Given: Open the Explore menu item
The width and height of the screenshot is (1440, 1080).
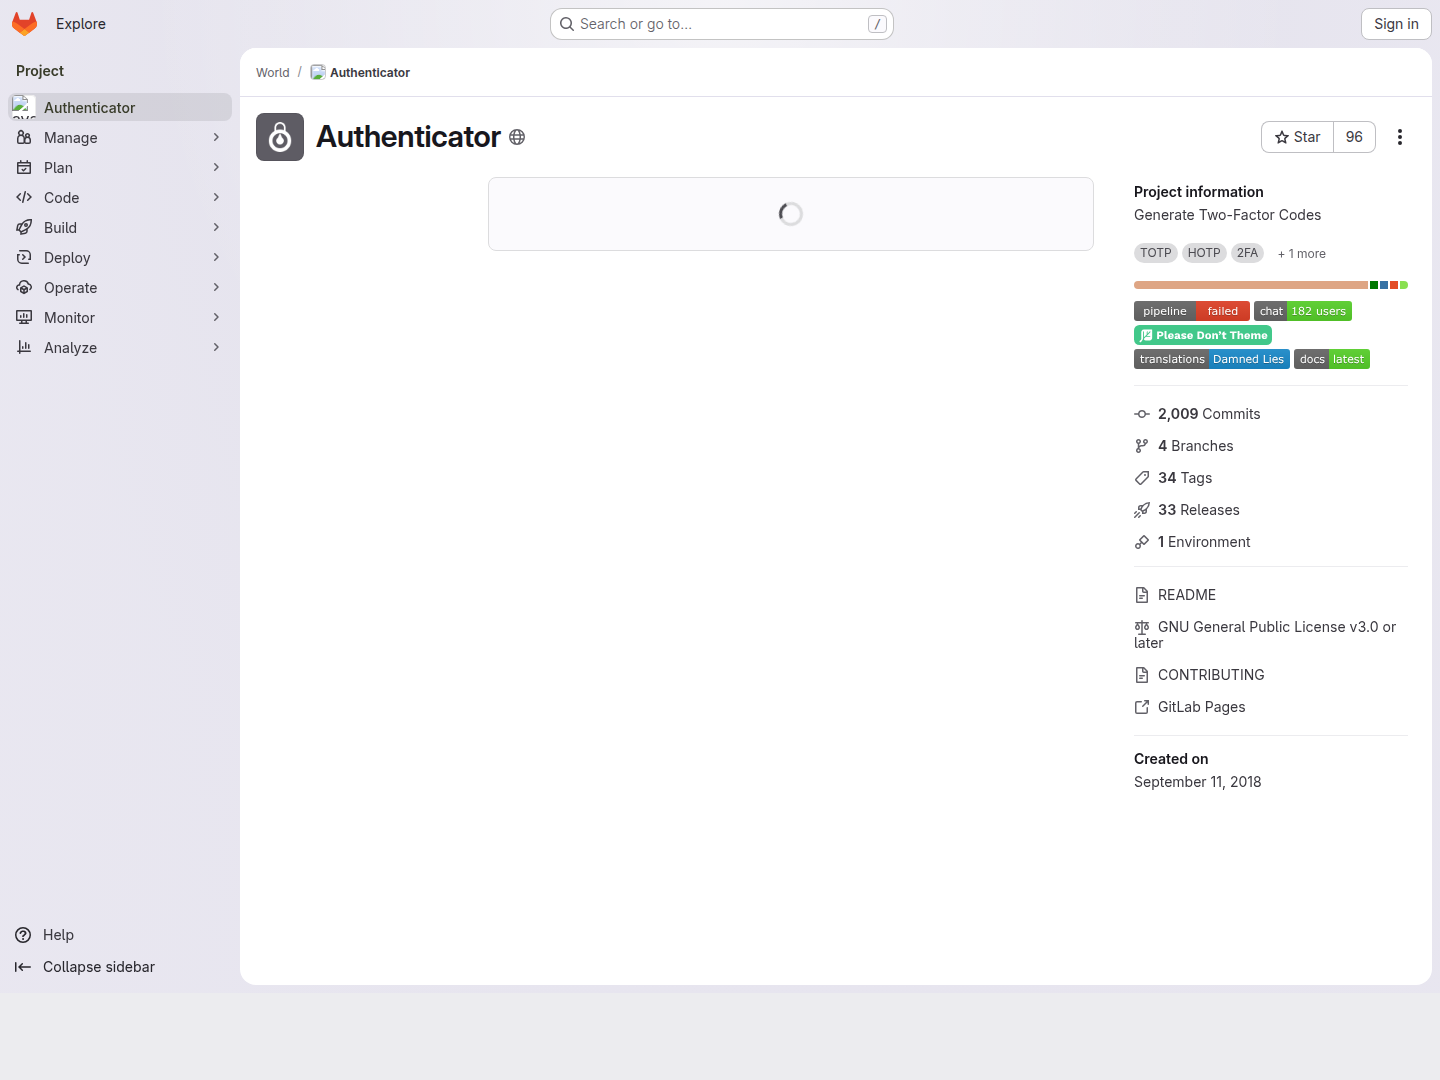Looking at the screenshot, I should coord(81,24).
